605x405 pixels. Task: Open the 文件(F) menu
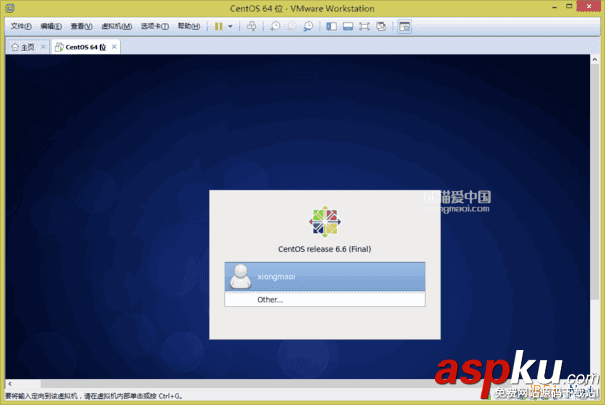pos(21,26)
